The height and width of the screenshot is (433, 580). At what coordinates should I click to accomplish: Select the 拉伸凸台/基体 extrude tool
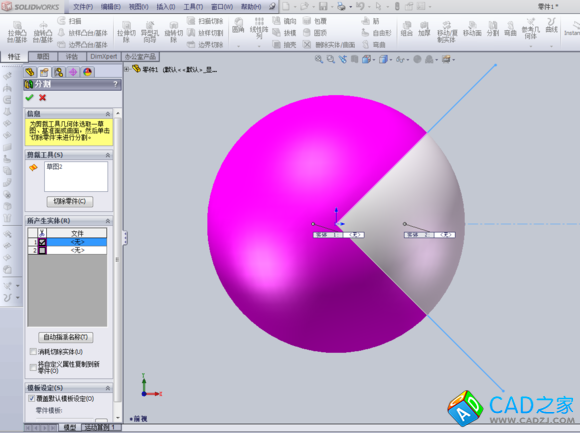17,32
